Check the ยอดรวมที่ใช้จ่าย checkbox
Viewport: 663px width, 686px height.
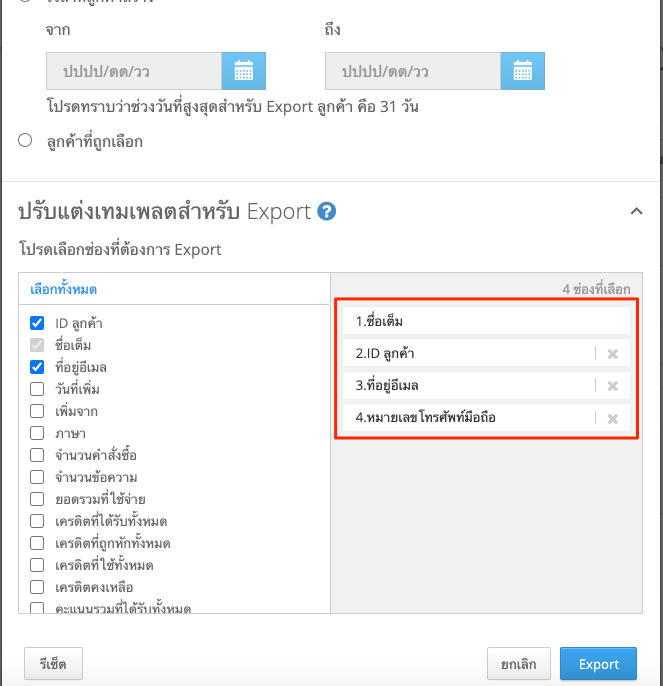pos(37,499)
